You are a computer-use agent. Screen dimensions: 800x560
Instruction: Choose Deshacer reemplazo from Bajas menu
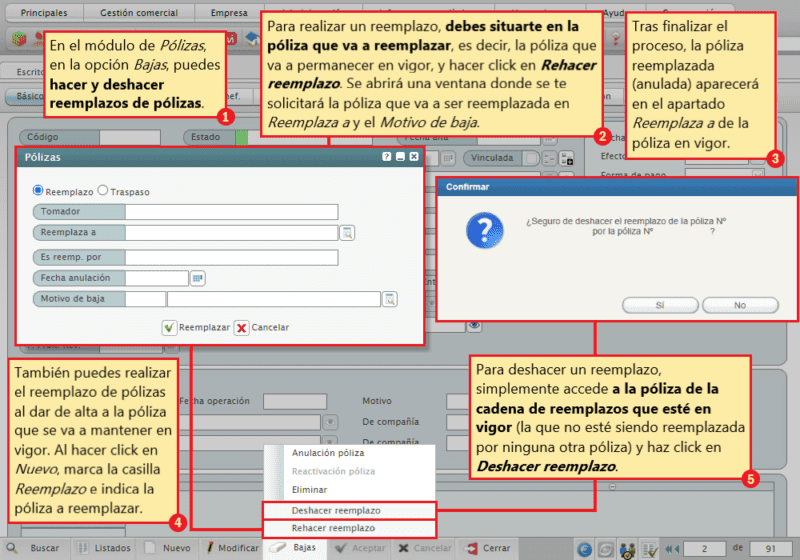coord(334,510)
